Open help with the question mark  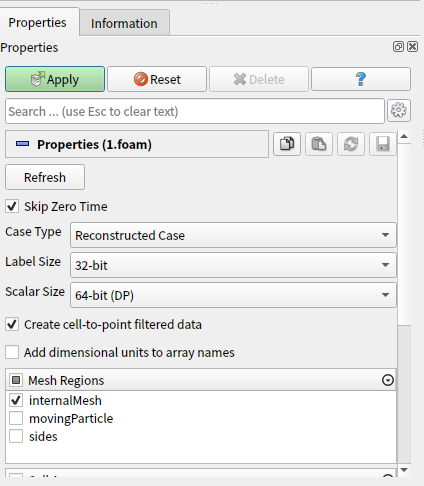click(x=361, y=79)
